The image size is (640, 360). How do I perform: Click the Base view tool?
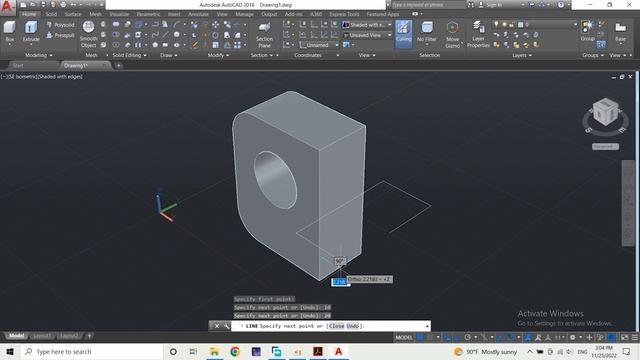620,32
